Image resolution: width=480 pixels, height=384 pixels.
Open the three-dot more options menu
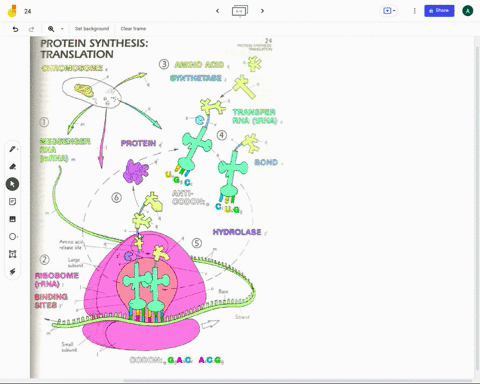point(414,11)
